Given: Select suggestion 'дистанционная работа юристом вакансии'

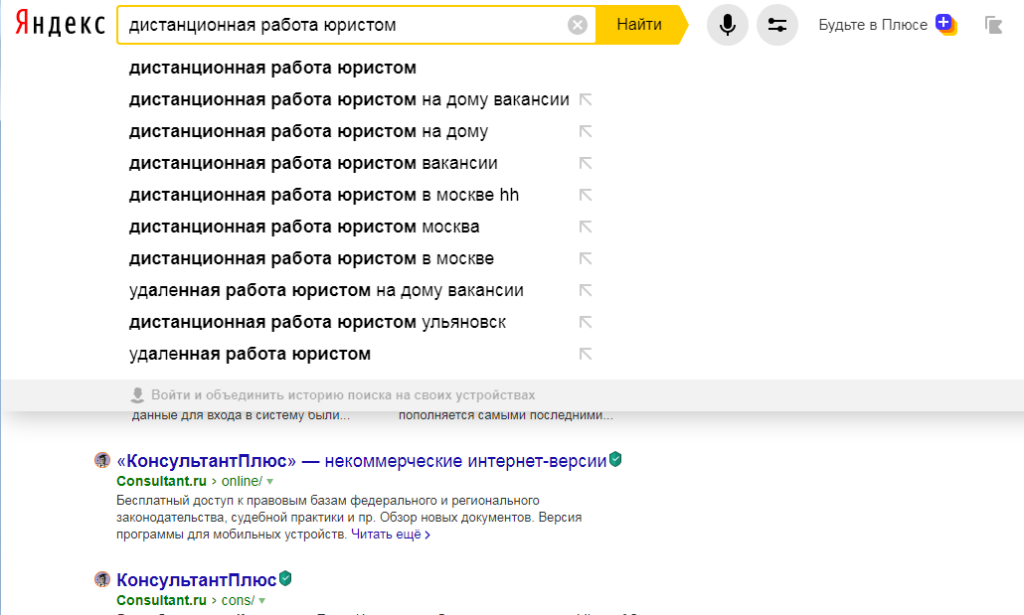Looking at the screenshot, I should (x=313, y=163).
